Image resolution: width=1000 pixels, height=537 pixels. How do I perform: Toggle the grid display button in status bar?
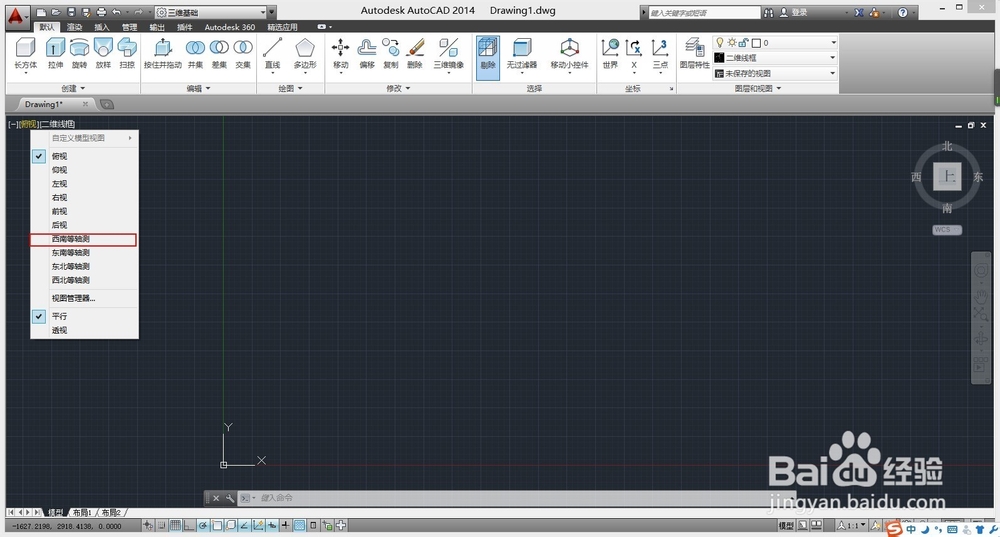pos(175,526)
